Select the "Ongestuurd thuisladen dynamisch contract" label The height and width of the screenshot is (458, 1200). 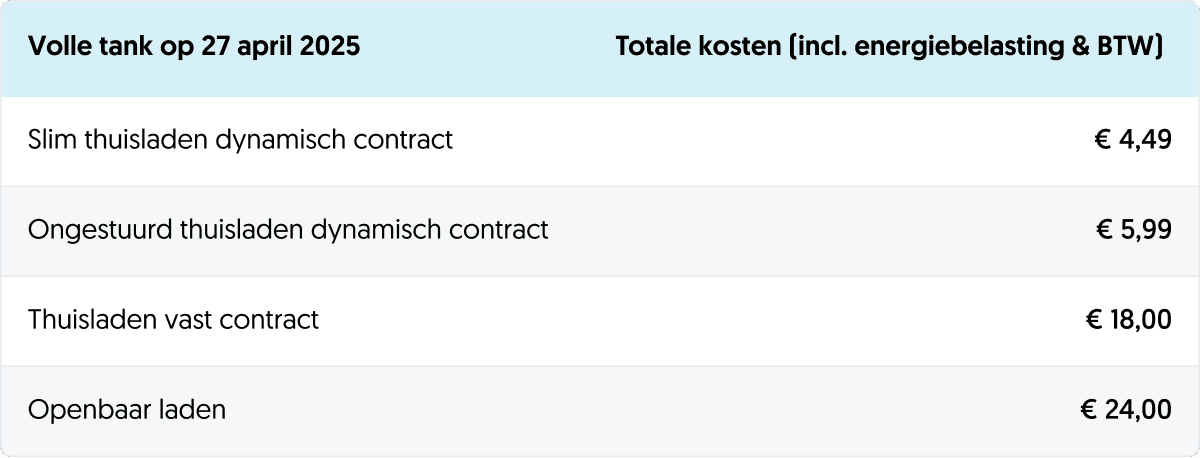click(288, 230)
